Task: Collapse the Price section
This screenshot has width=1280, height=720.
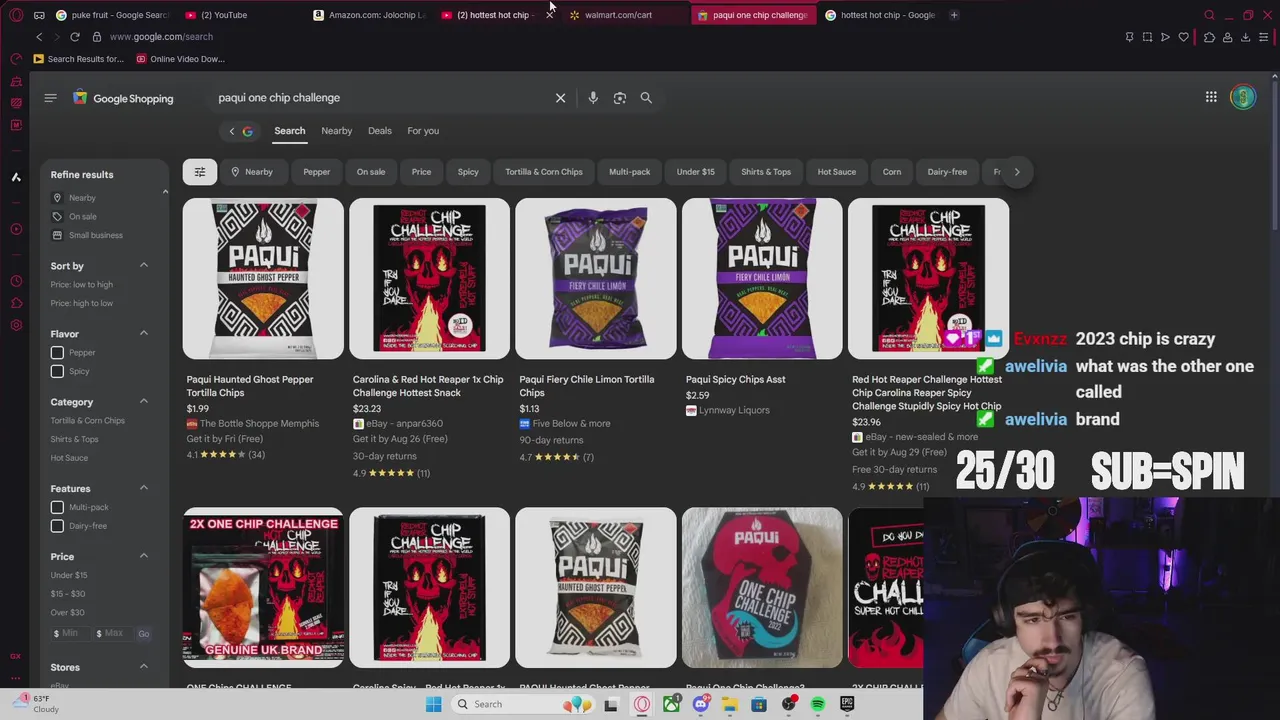Action: [143, 557]
